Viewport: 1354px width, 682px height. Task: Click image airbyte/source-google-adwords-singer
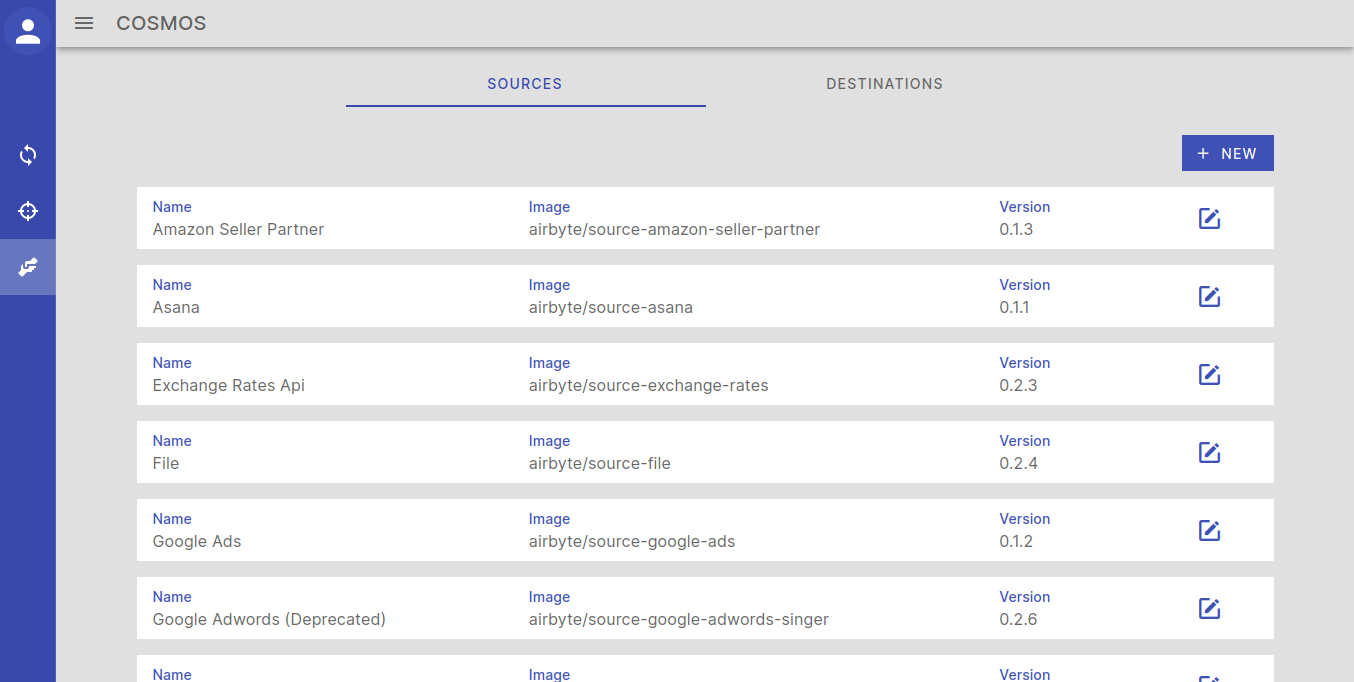[679, 619]
